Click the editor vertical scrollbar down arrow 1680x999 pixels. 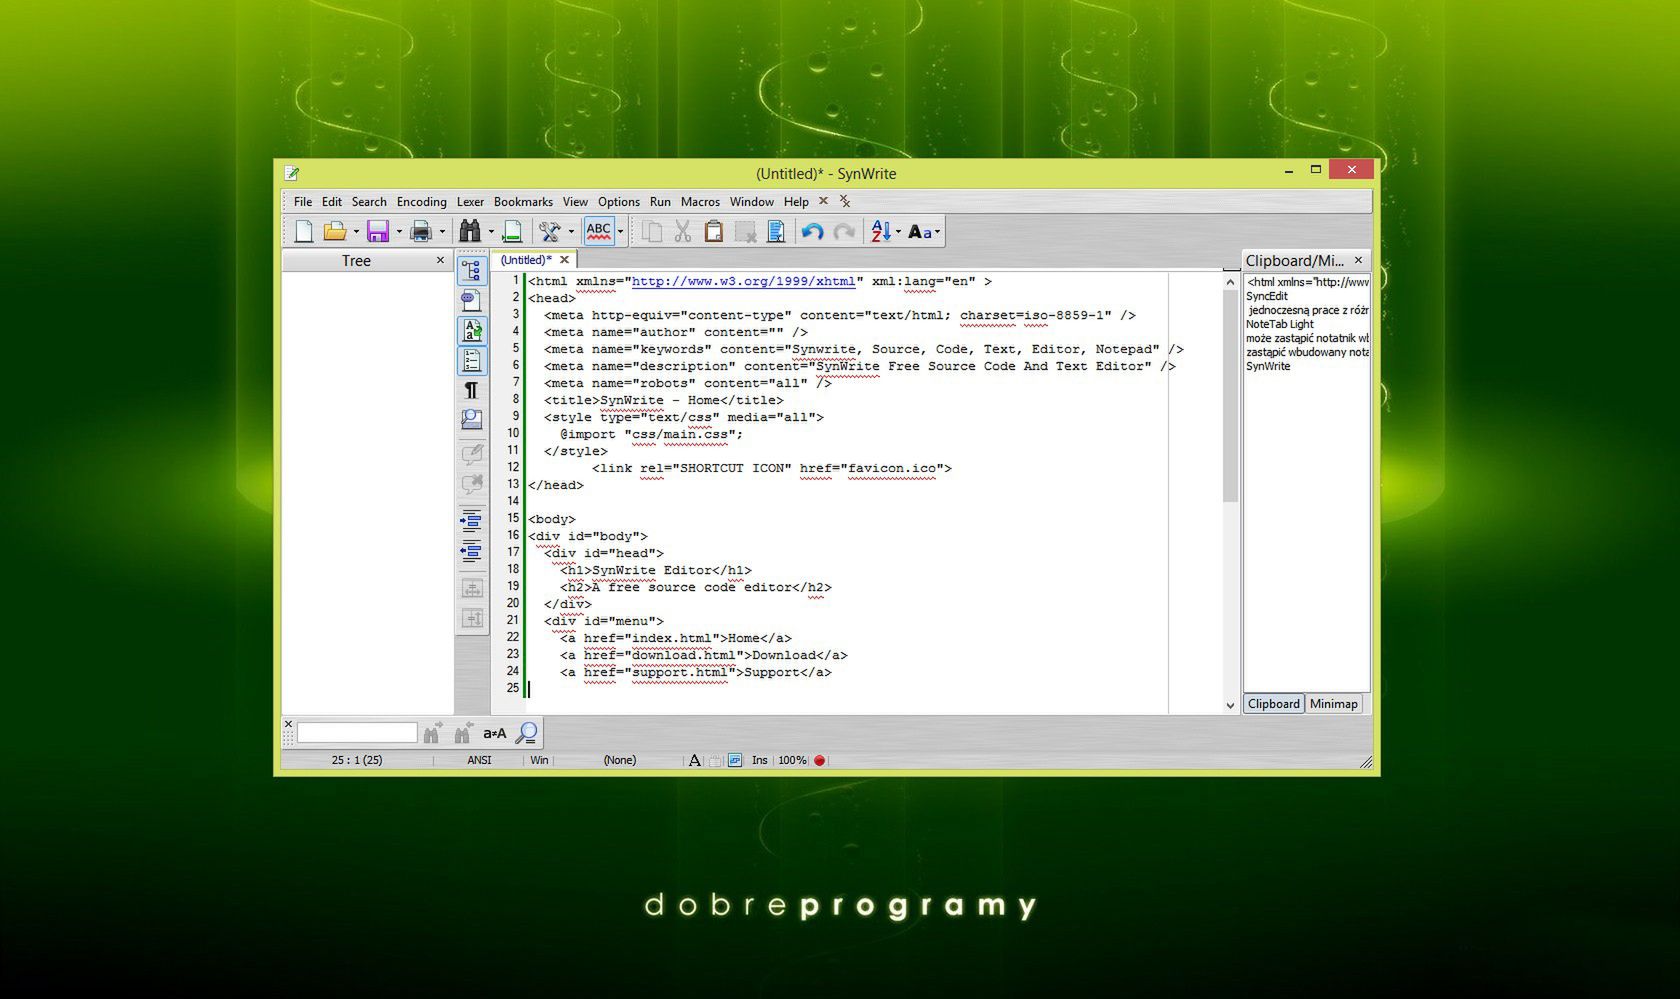coord(1230,705)
